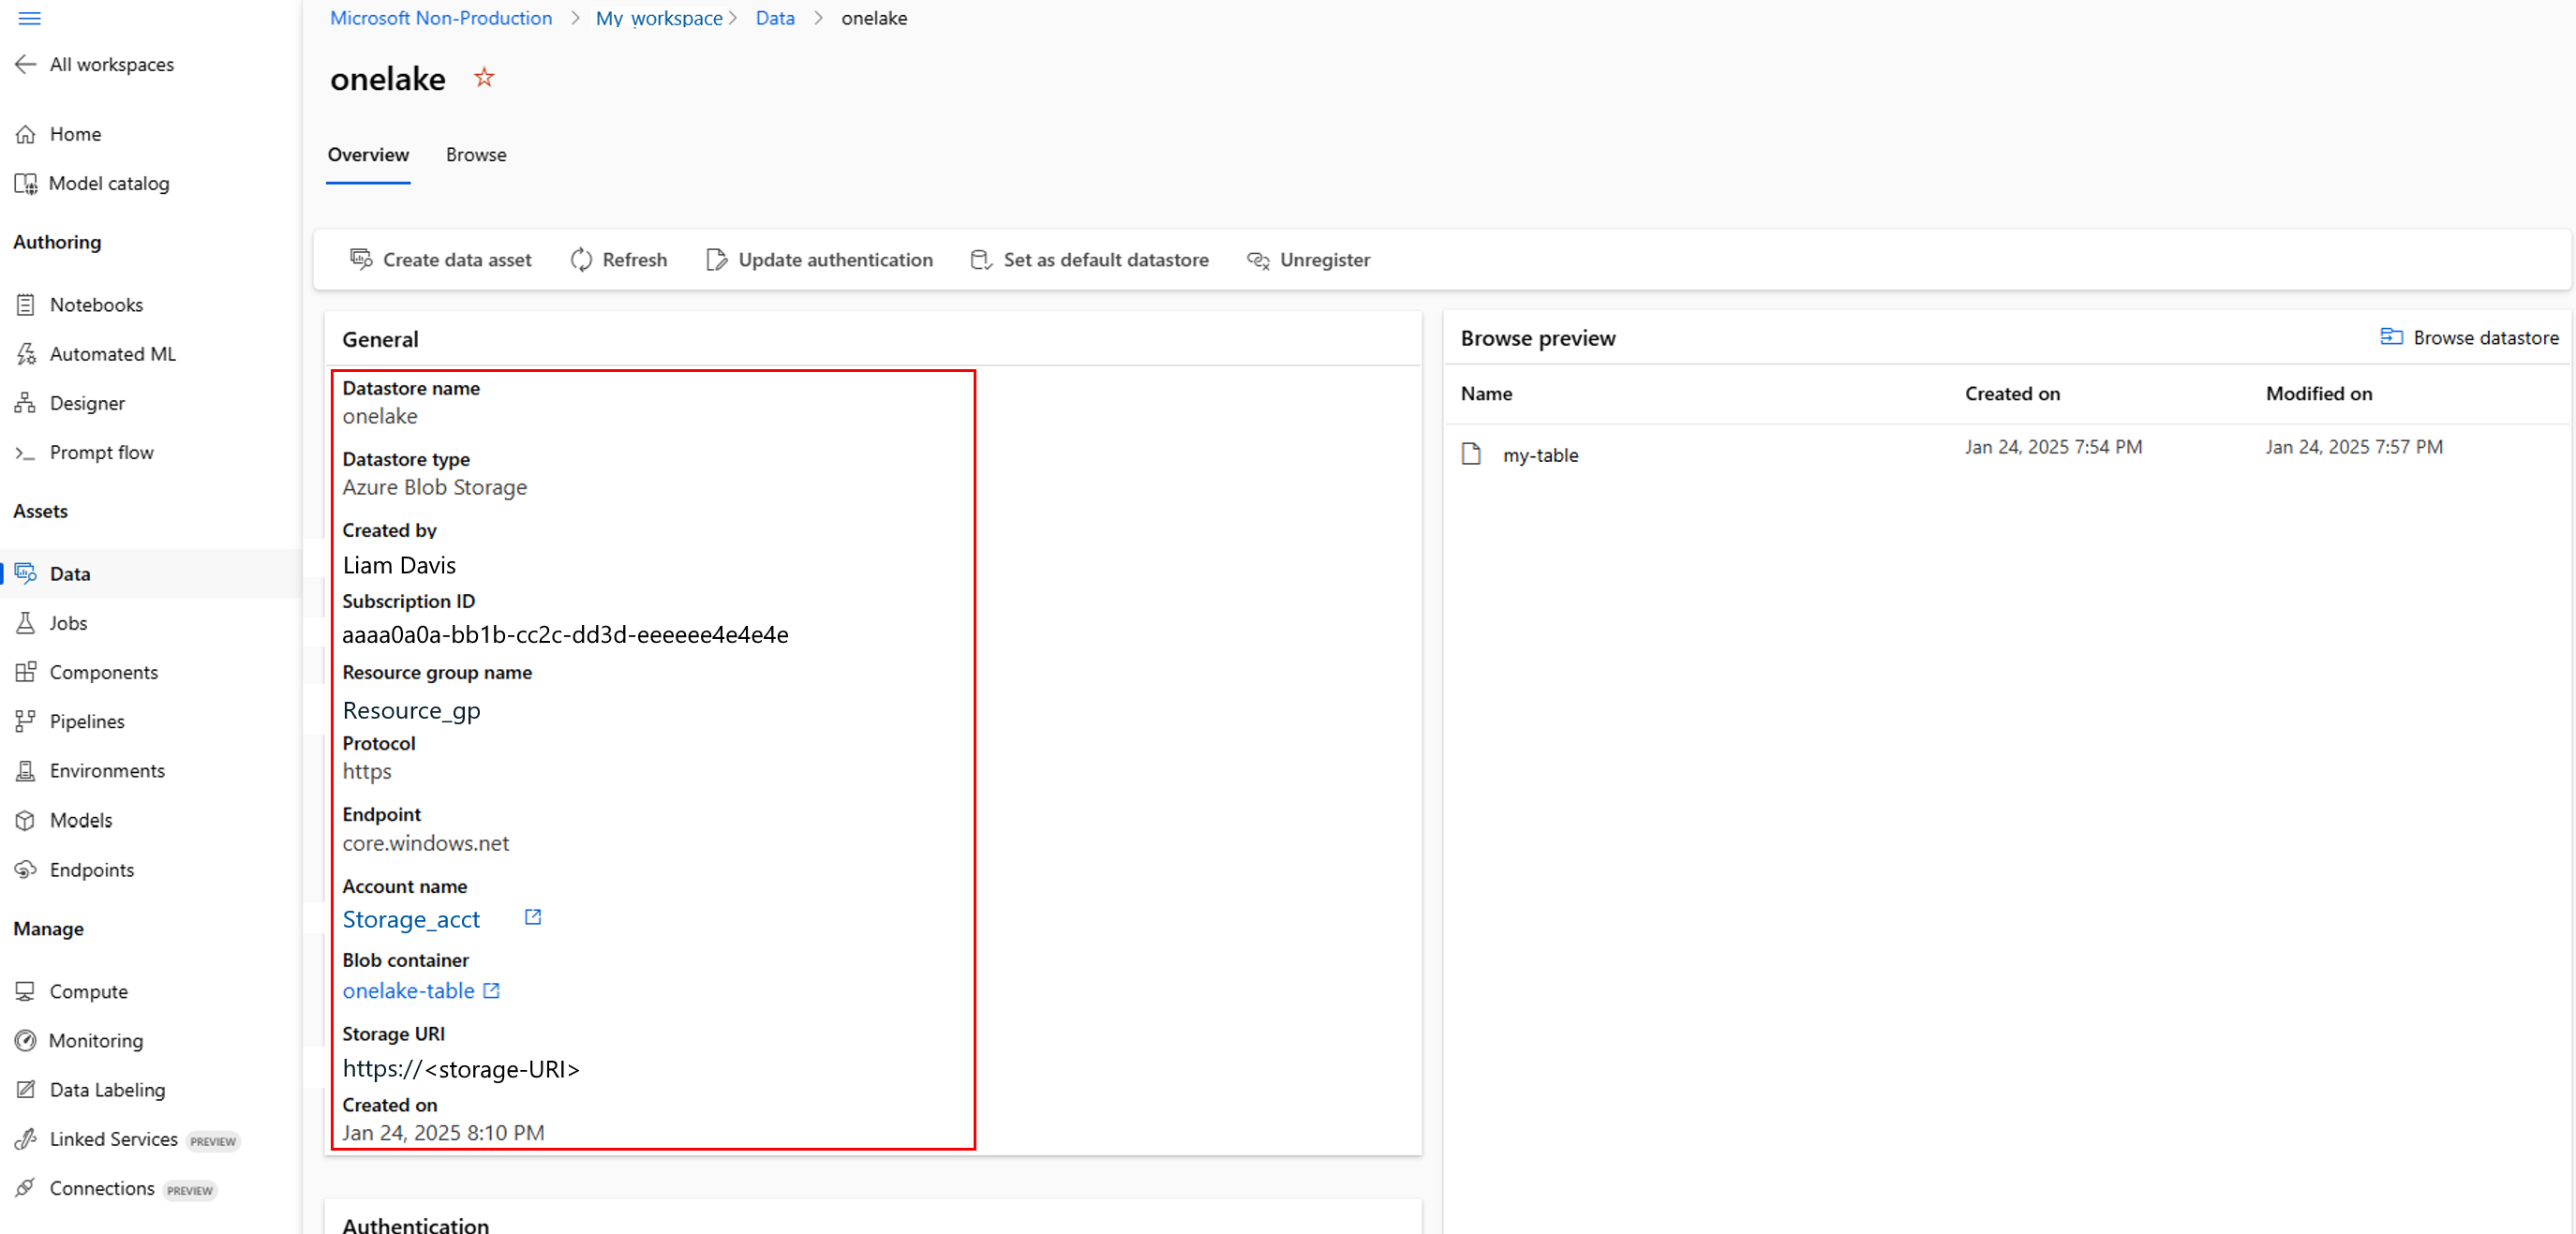Open Microsoft Non-Production breadcrumb link
Screen dimensions: 2576x1234
[441, 18]
